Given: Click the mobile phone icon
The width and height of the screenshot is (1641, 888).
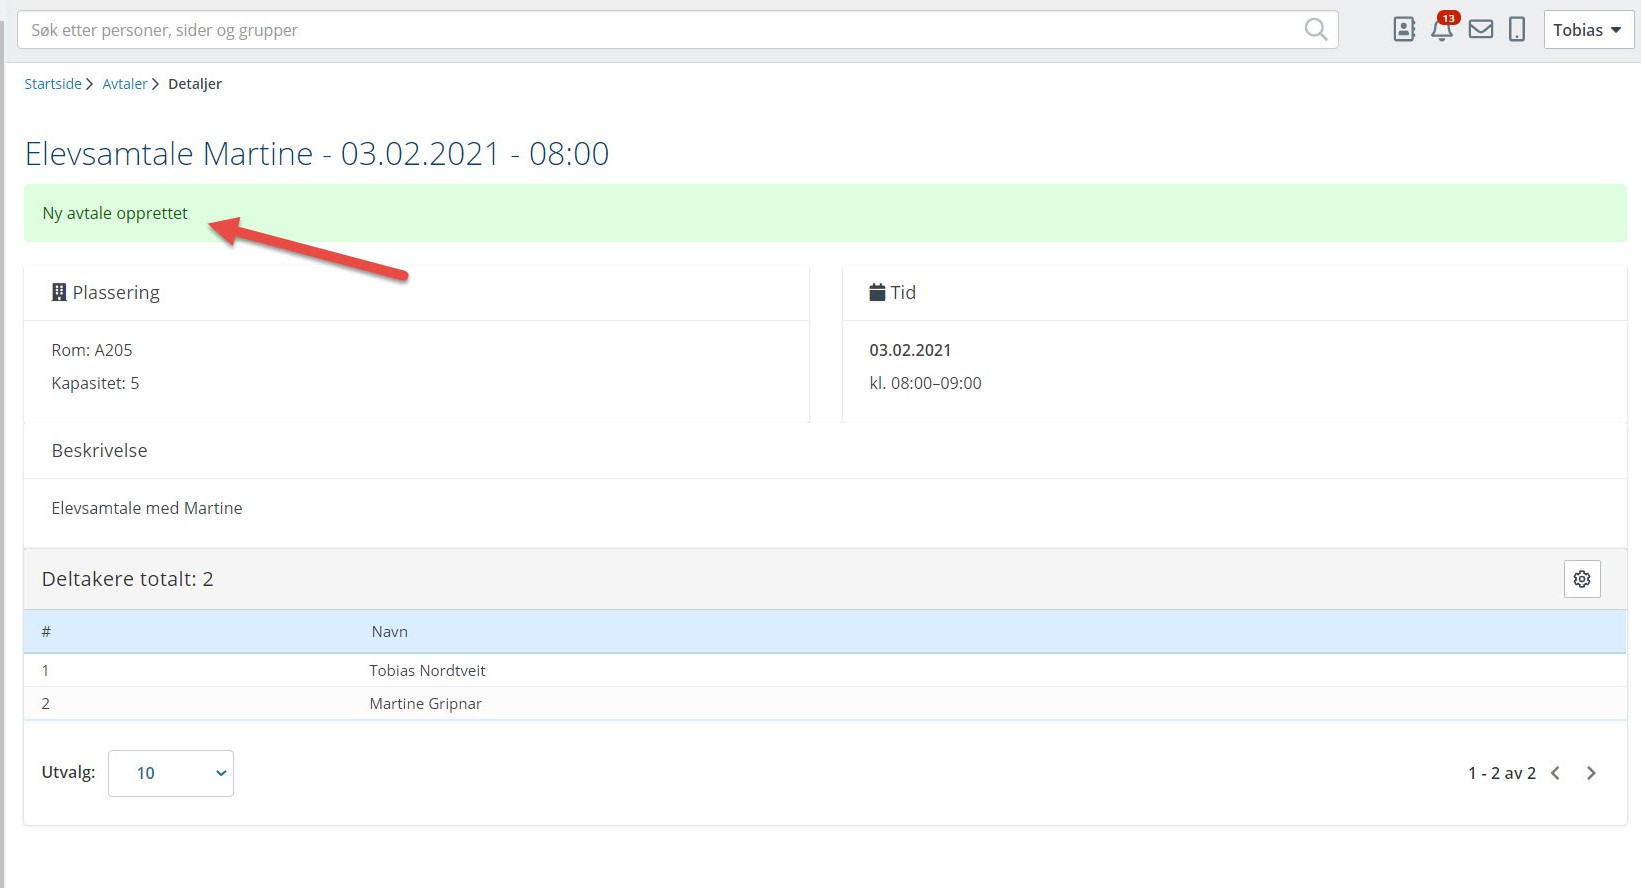Looking at the screenshot, I should tap(1517, 30).
